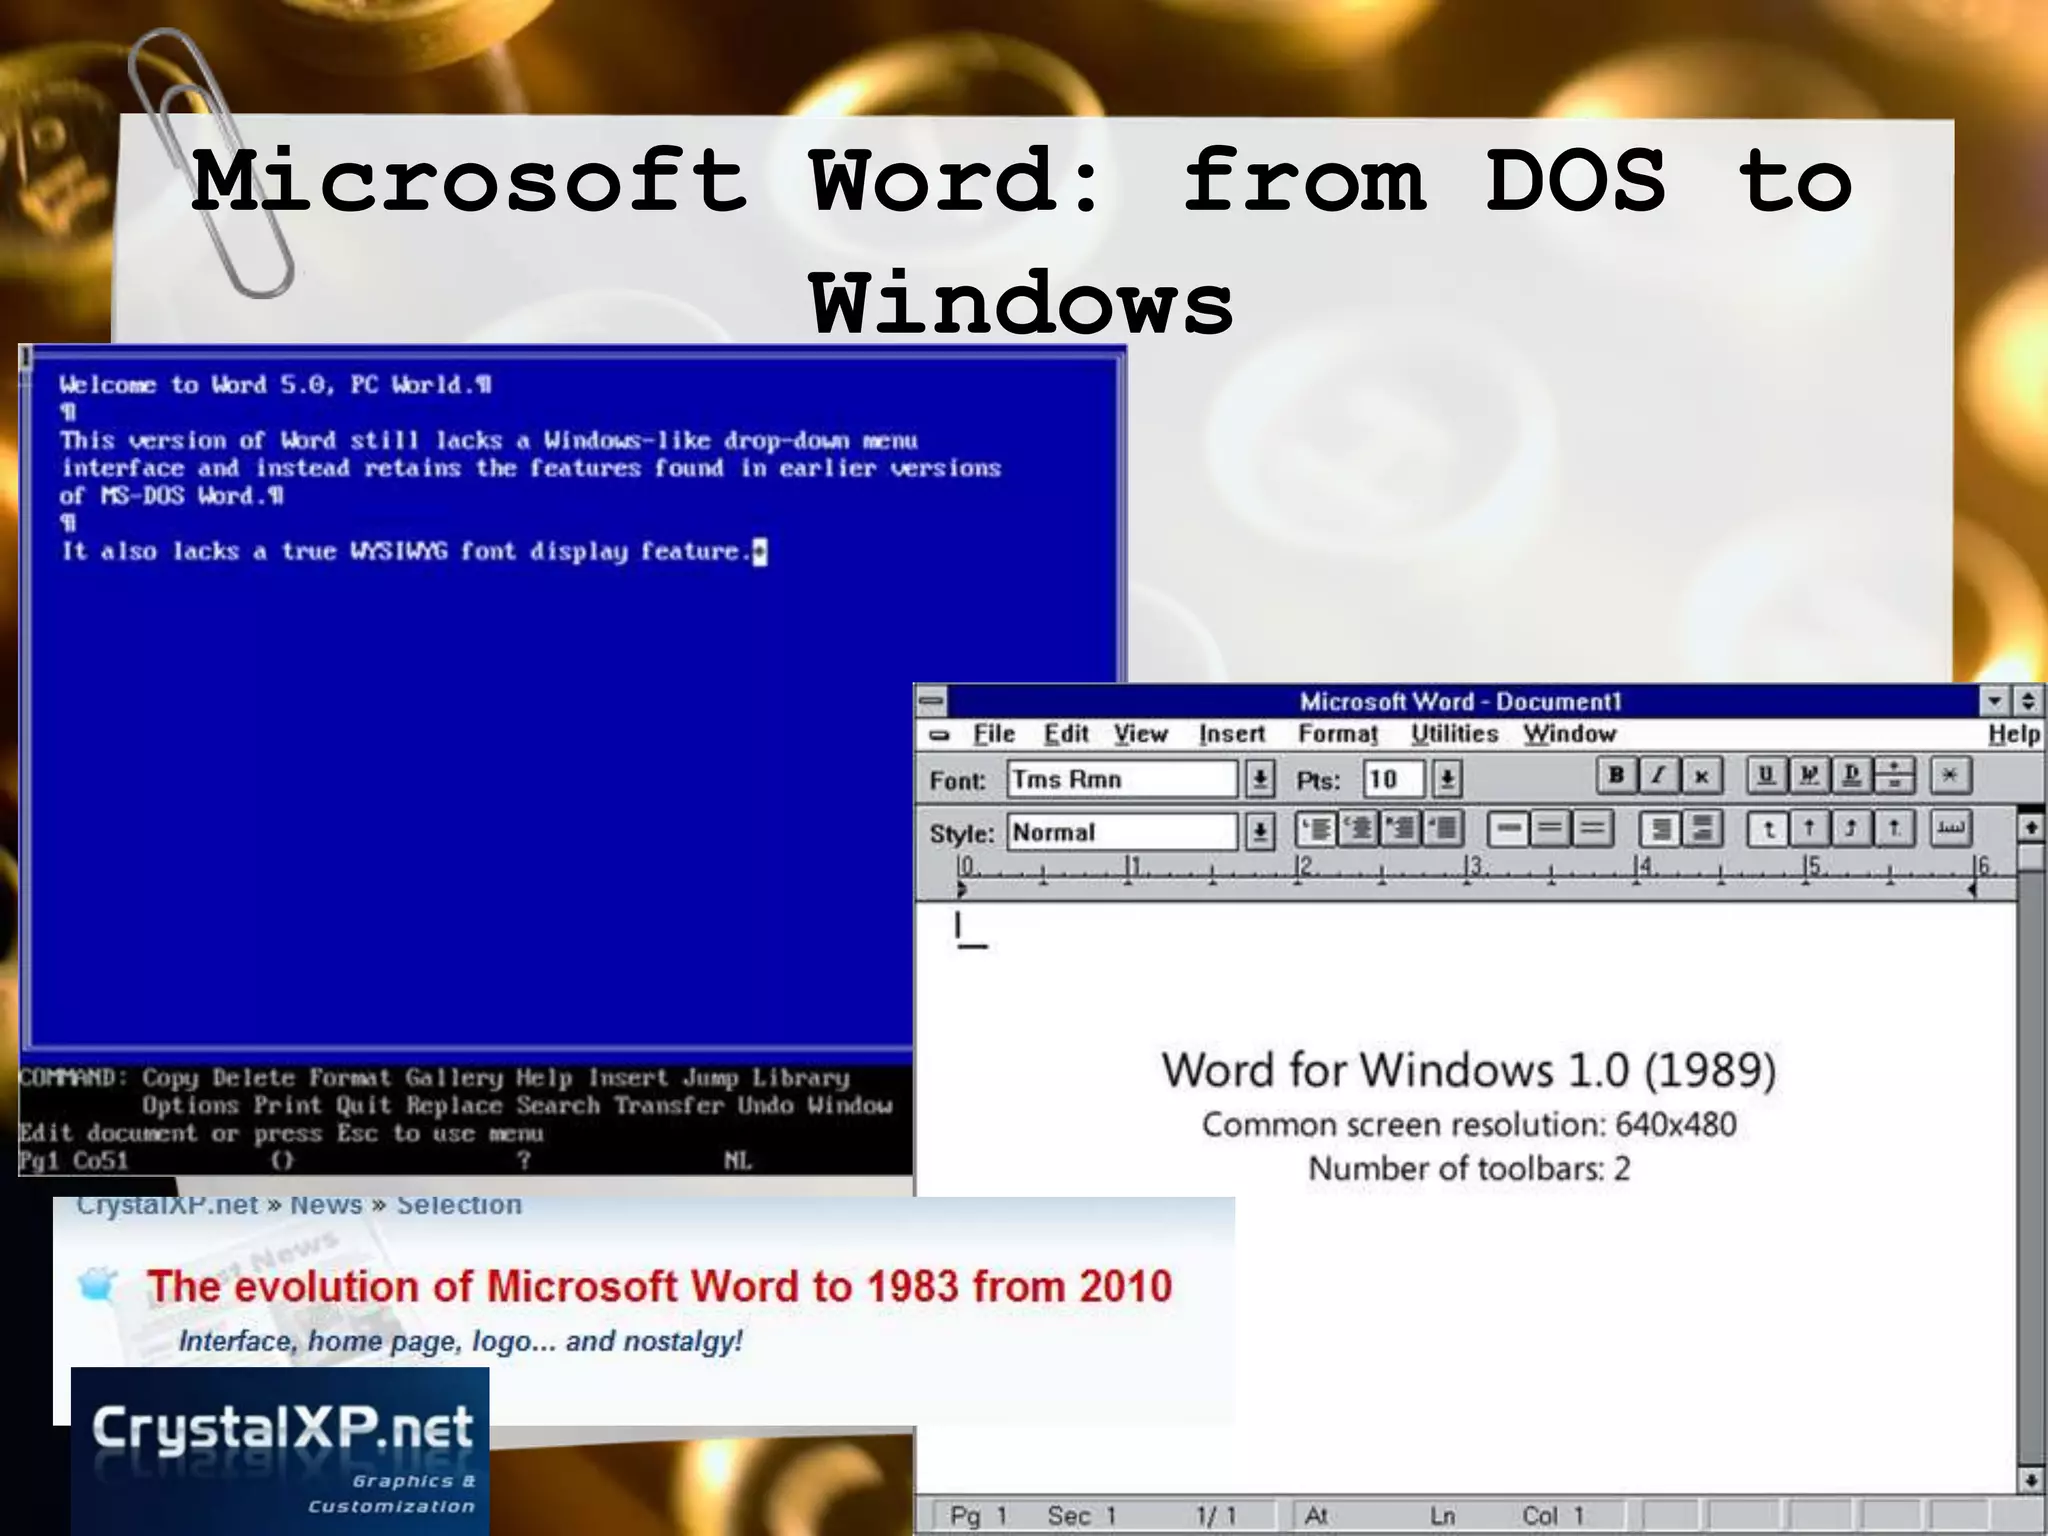Image resolution: width=2048 pixels, height=1536 pixels.
Task: Toggle double underline (D) button
Action: [1851, 776]
